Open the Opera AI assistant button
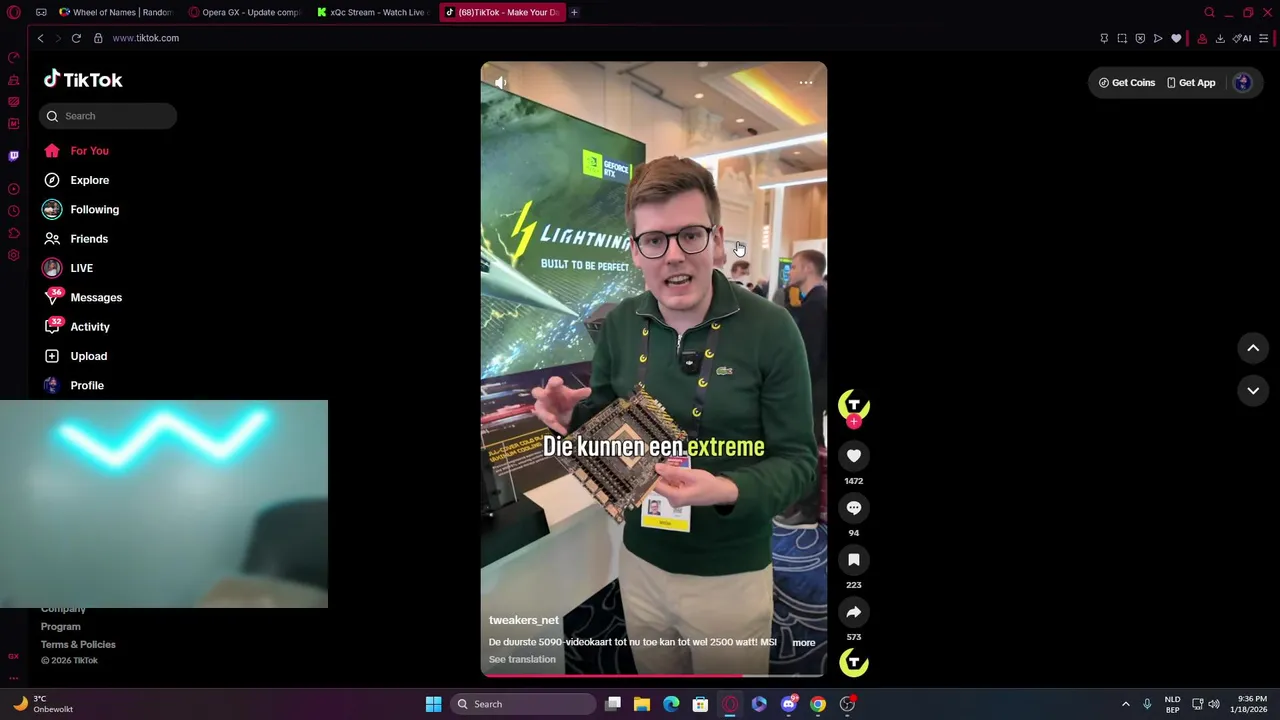This screenshot has width=1280, height=720. tap(1242, 38)
